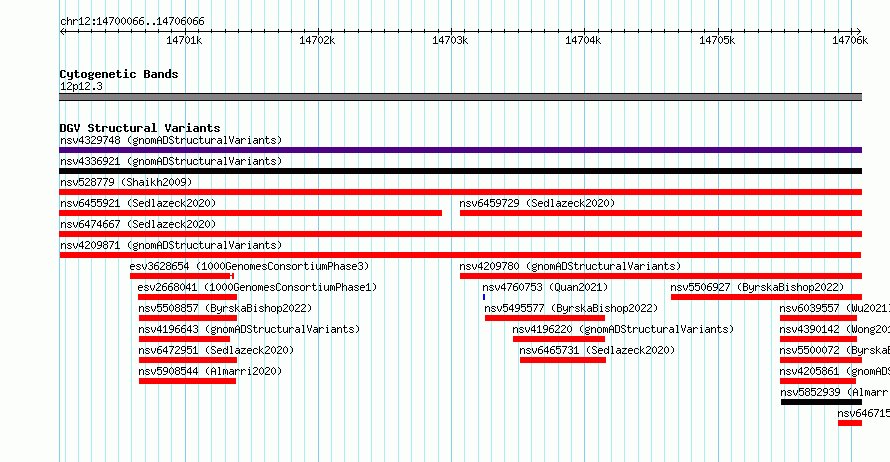
Task: Click the red bar under nsv5495577
Action: coord(544,318)
